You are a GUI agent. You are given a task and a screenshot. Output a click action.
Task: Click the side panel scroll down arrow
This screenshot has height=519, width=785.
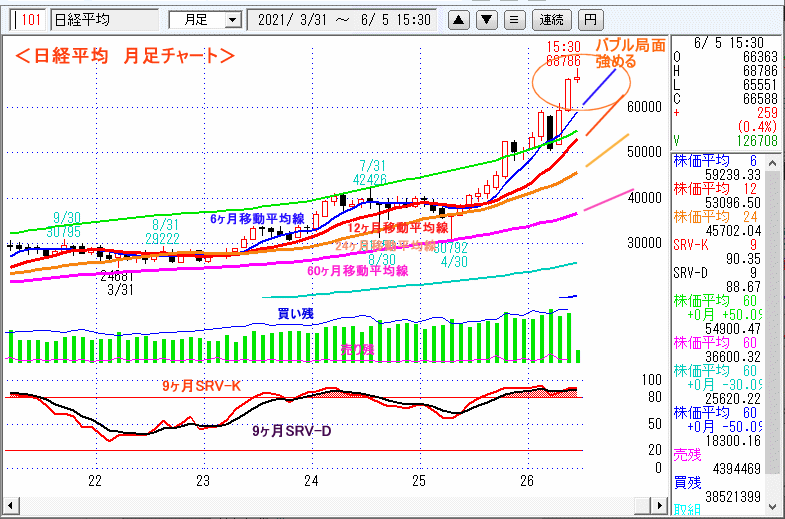(772, 506)
